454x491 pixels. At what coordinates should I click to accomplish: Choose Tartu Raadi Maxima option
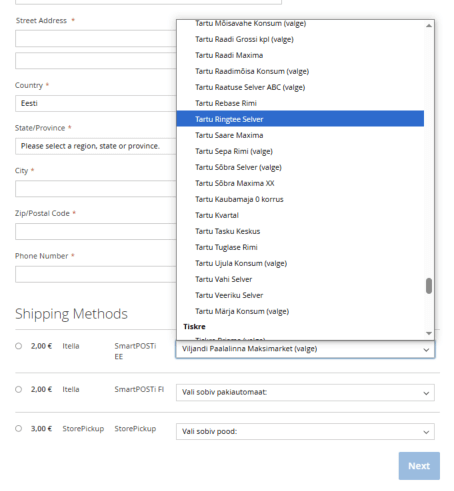[x=300, y=55]
